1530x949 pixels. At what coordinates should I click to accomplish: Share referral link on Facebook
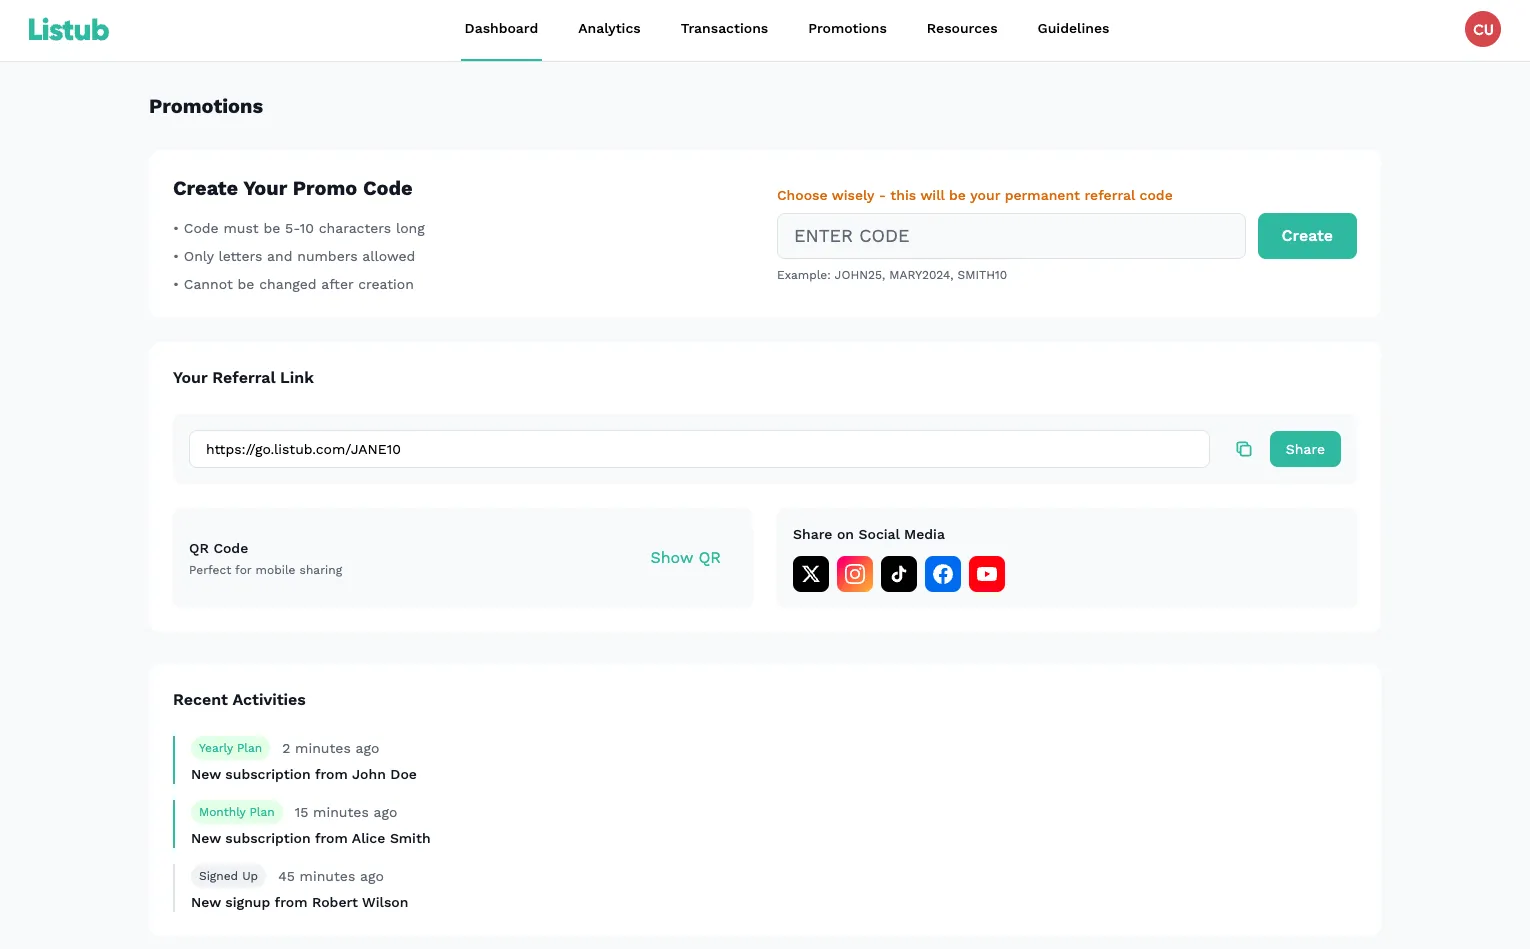(x=943, y=574)
